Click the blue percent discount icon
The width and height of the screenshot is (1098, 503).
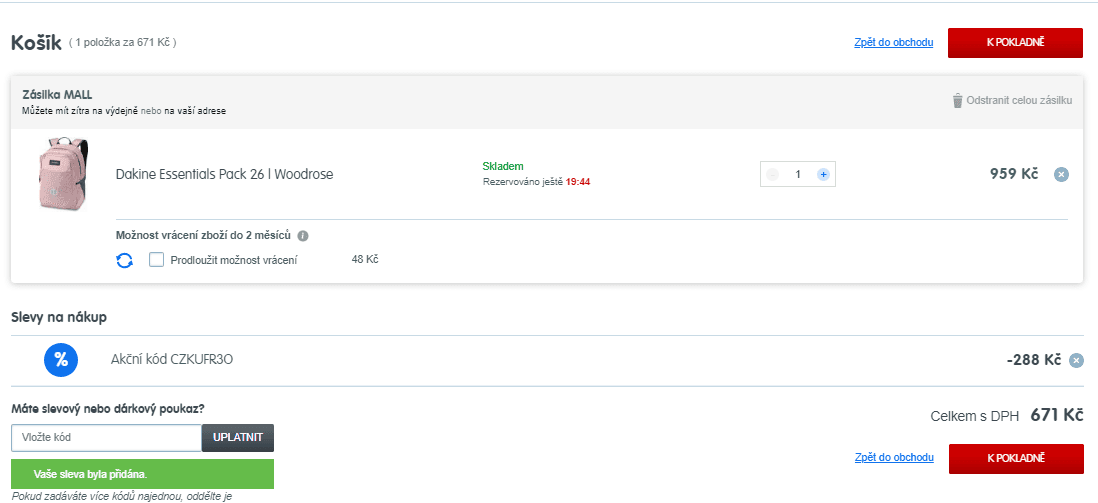click(61, 360)
